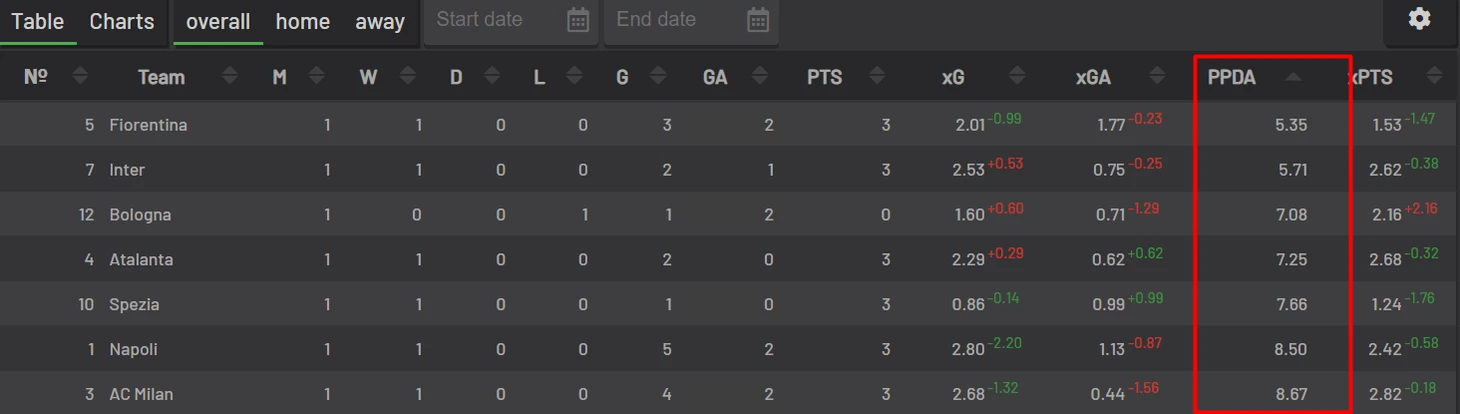Sort by PTS column arrows
The height and width of the screenshot is (414, 1460).
pos(877,76)
